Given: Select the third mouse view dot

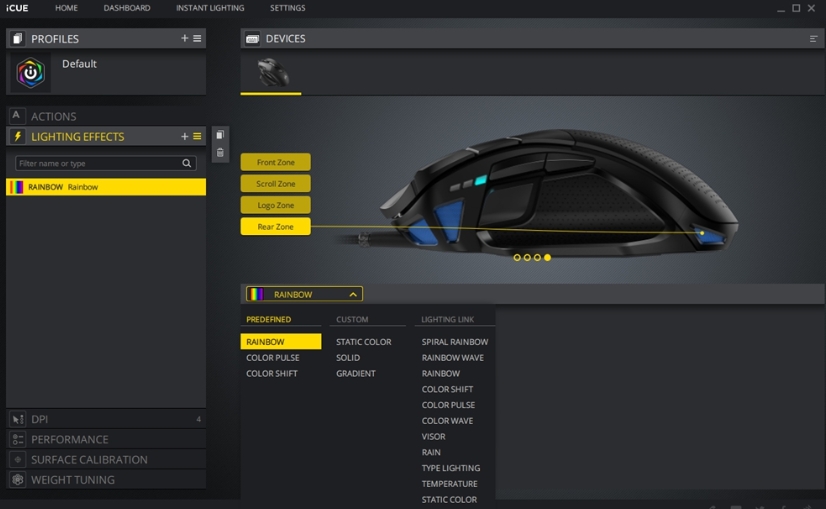Looking at the screenshot, I should (x=537, y=258).
